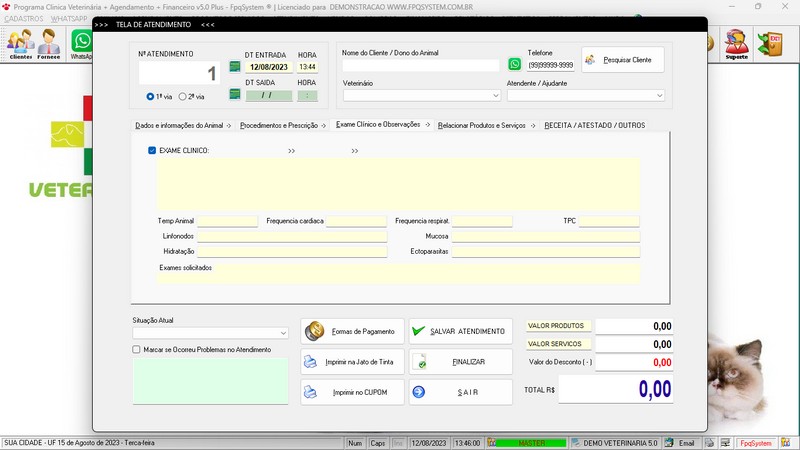Screen dimensions: 800x450
Task: Click the monitor icon in status bar
Action: coord(725,443)
